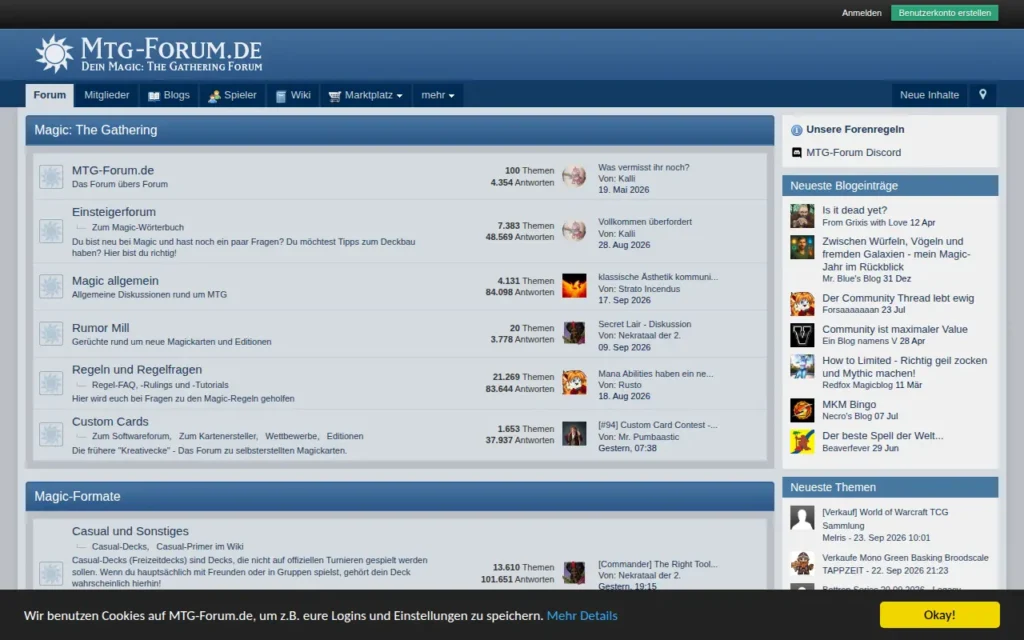Click forum status icon beside Magic allgemein
The image size is (1024, 640).
point(51,286)
